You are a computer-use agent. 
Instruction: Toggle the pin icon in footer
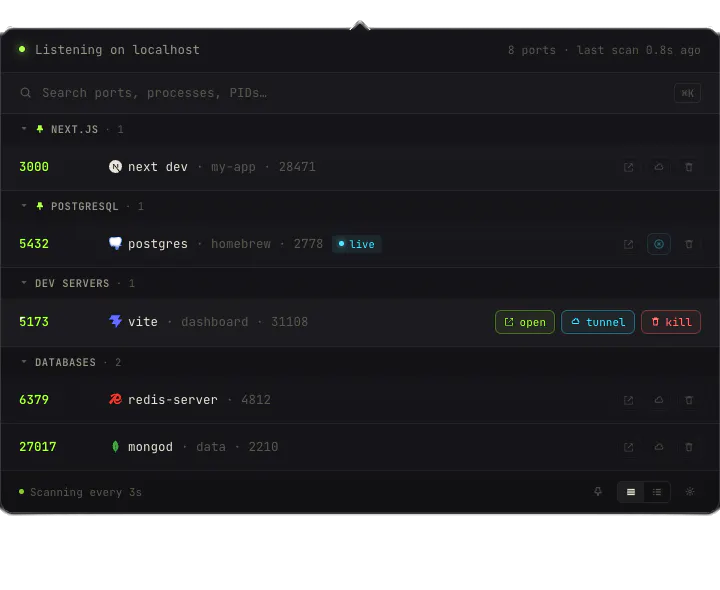tap(598, 492)
